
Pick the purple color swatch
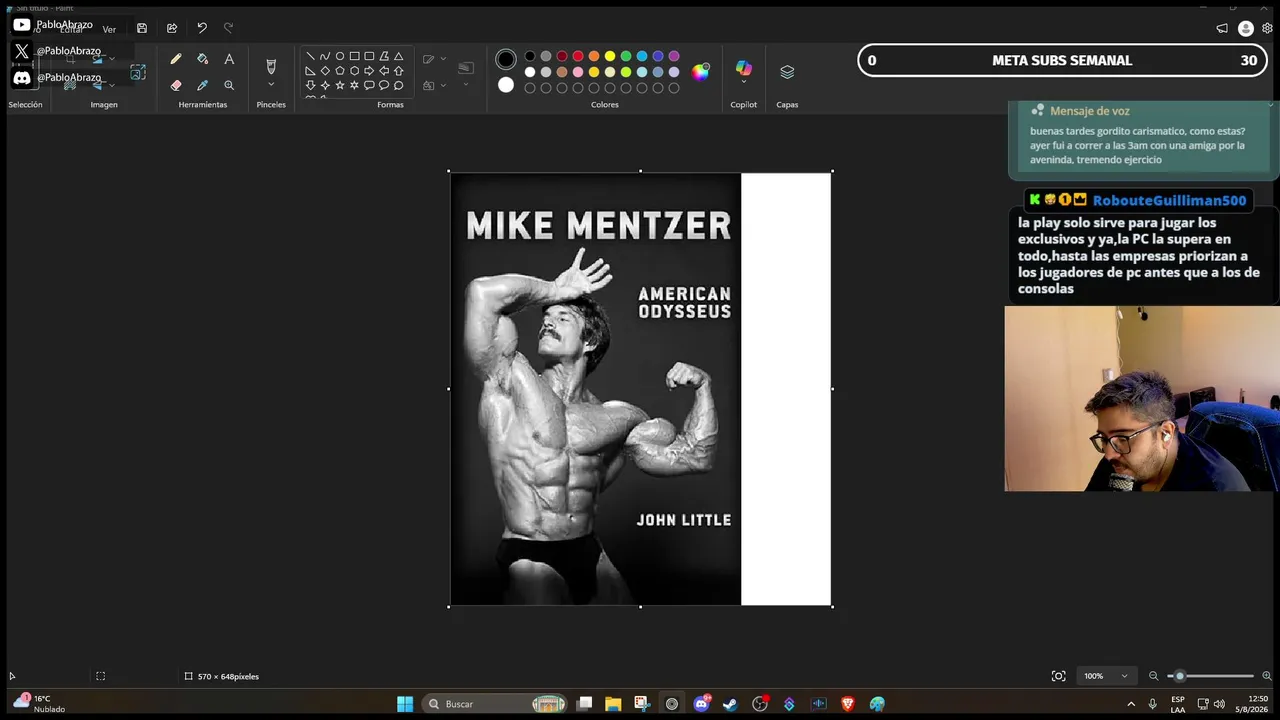point(674,56)
